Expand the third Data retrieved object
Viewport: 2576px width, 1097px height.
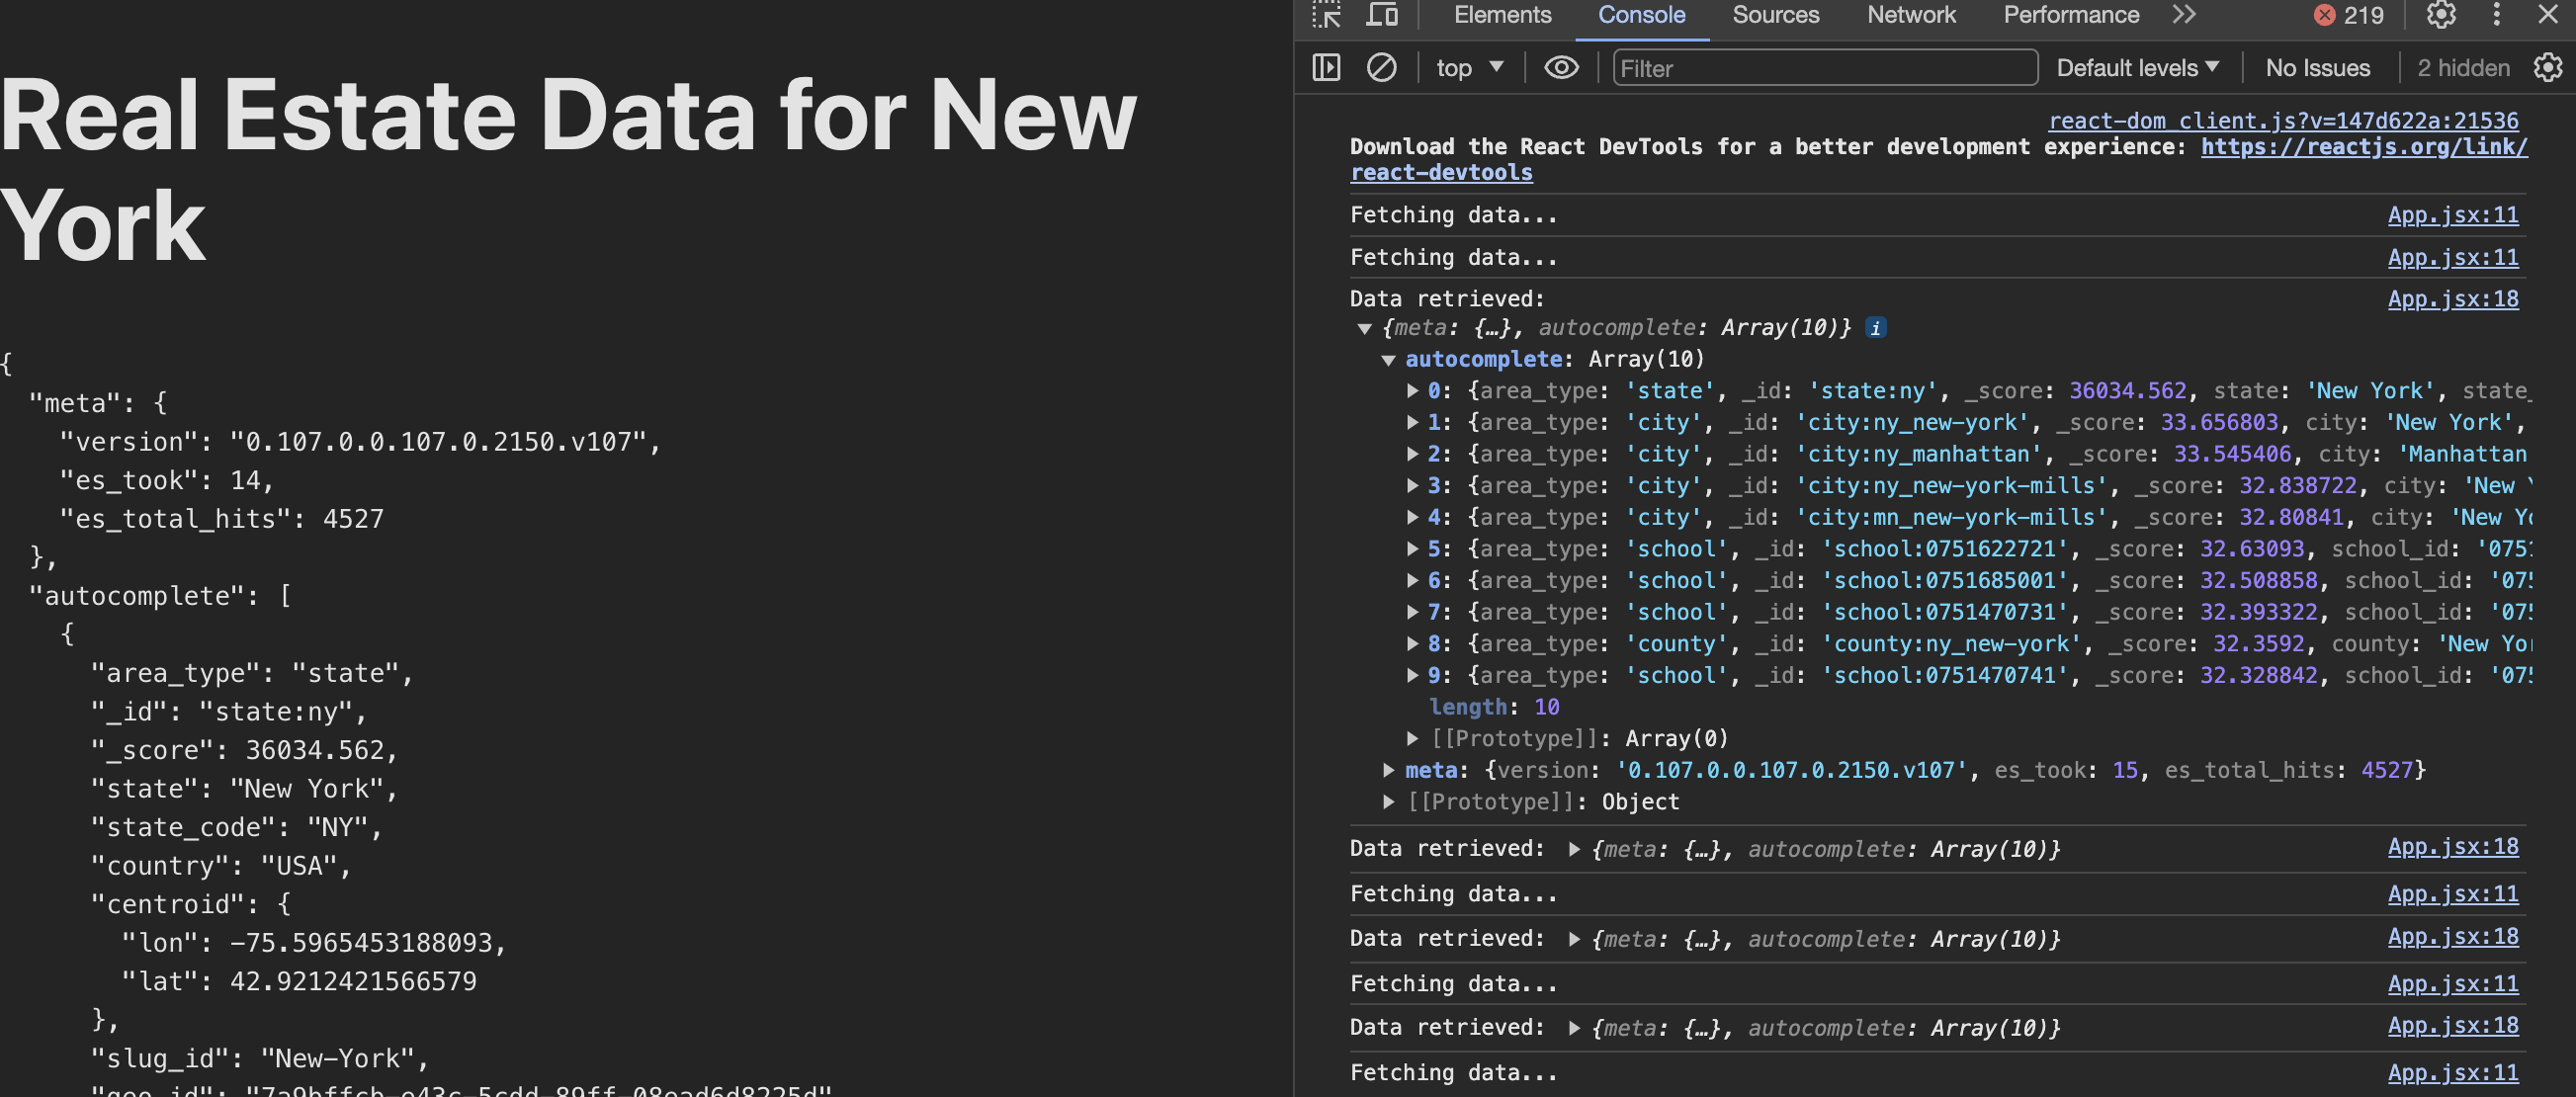tap(1574, 939)
